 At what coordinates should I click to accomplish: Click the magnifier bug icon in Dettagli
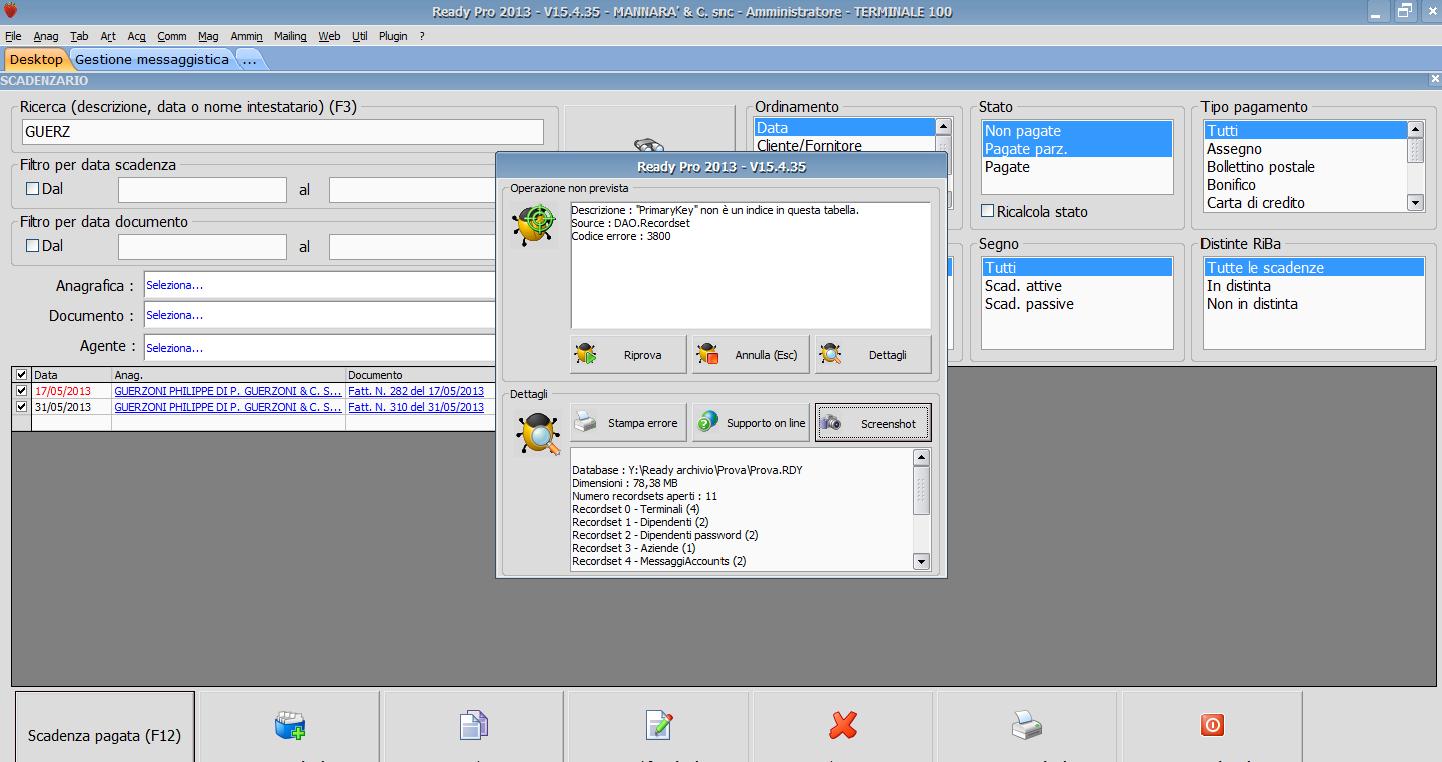tap(539, 435)
